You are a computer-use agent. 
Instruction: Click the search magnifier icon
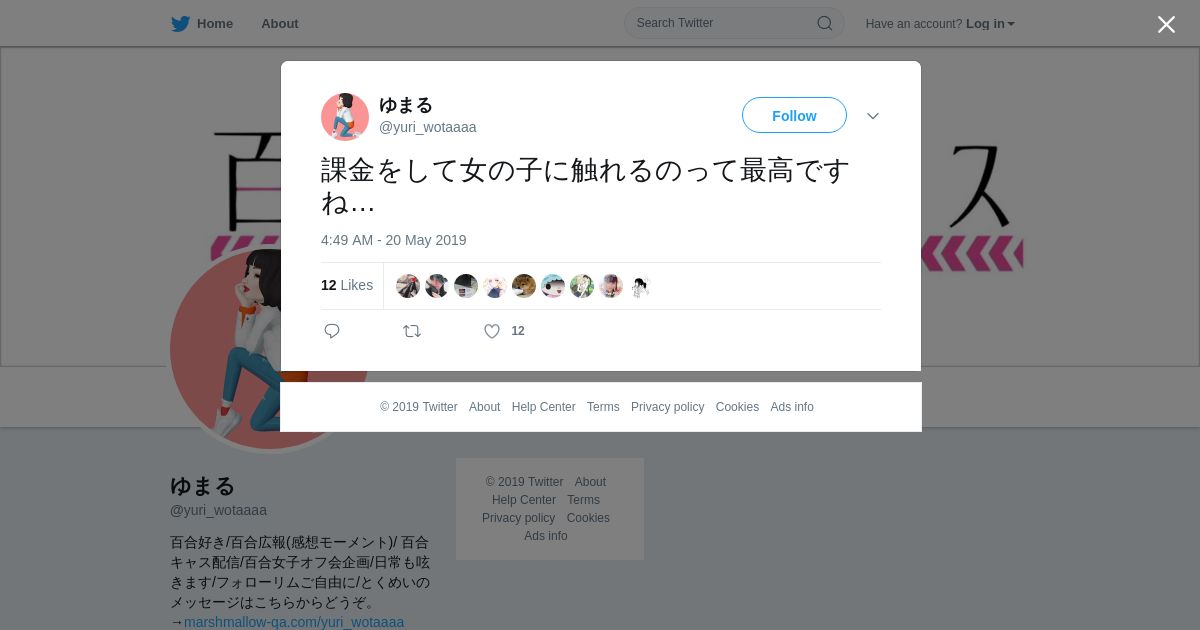click(x=825, y=23)
